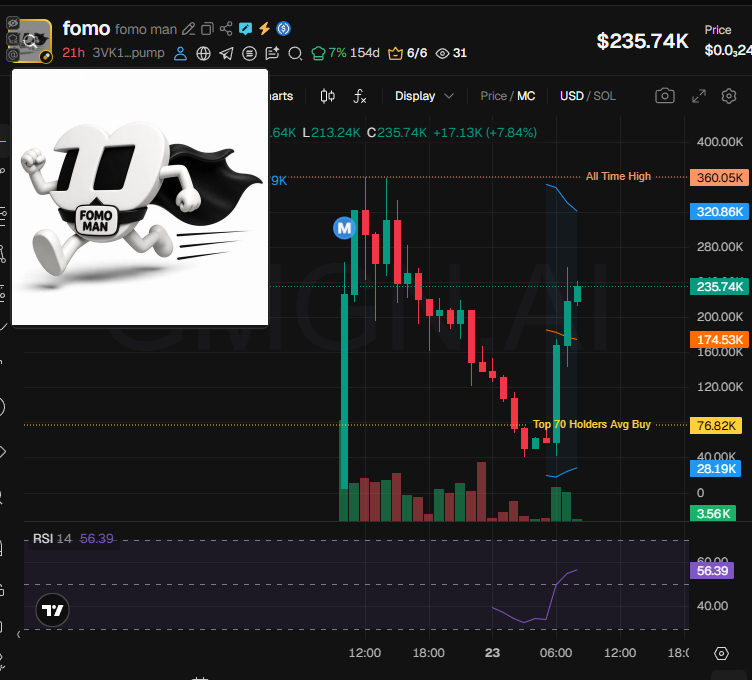
Task: Open the fx indicators menu
Action: 359,96
